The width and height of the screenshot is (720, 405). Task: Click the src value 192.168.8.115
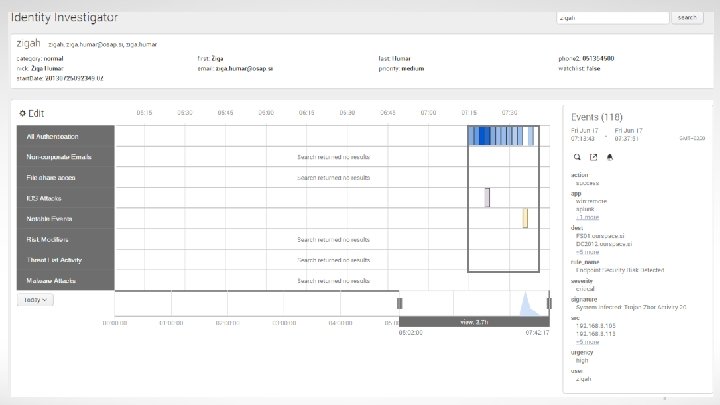tap(596, 334)
